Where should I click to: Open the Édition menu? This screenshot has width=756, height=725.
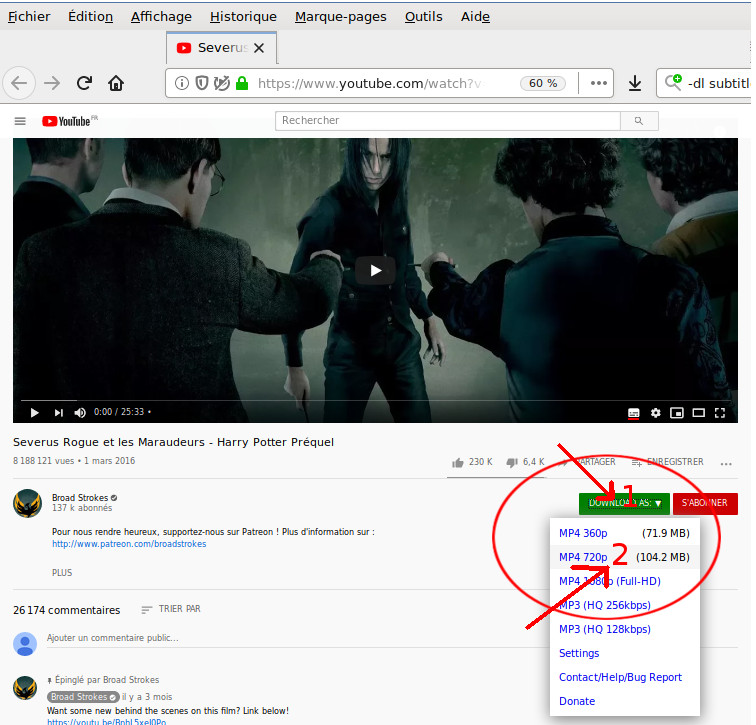90,17
